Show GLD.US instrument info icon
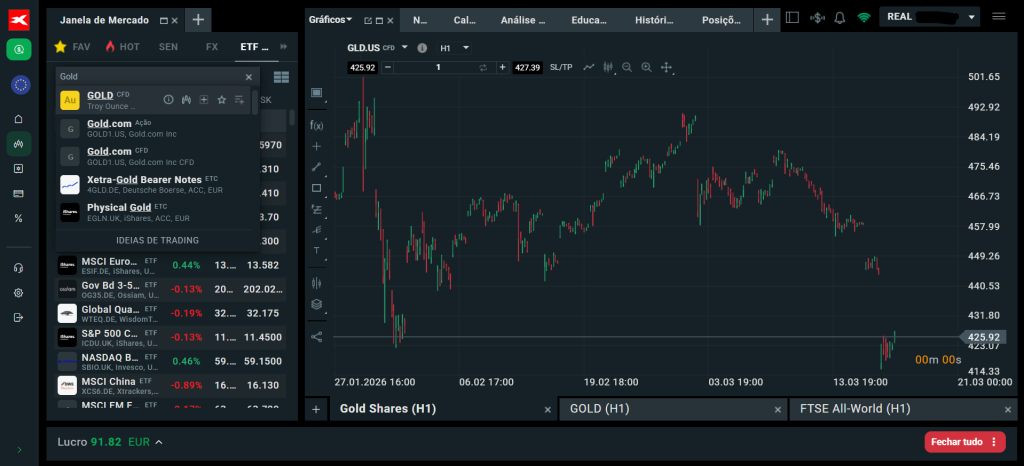The image size is (1024, 466). click(422, 48)
